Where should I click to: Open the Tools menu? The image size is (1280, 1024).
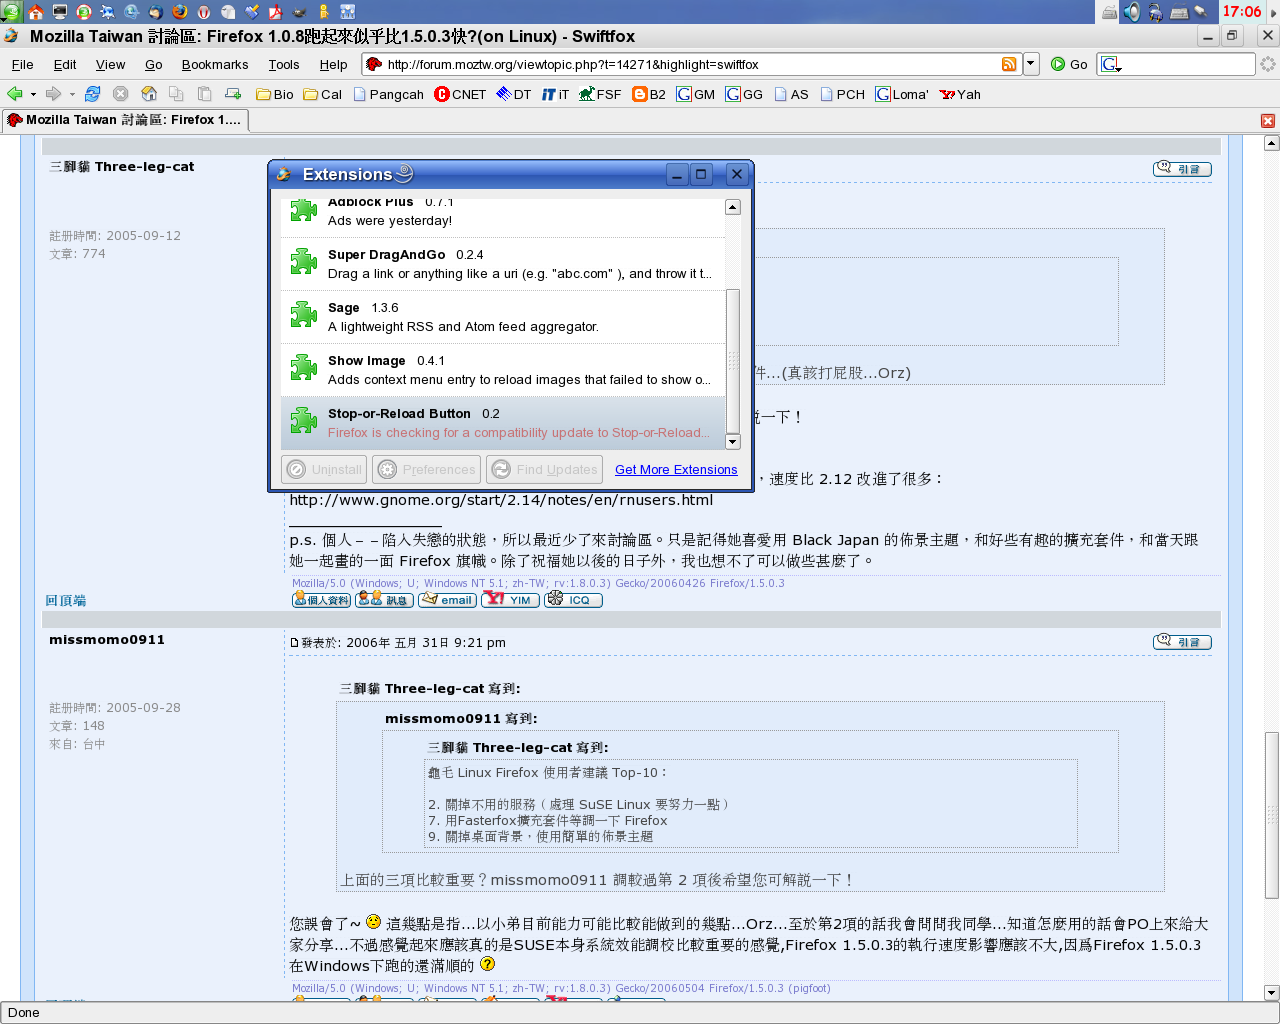pos(283,64)
